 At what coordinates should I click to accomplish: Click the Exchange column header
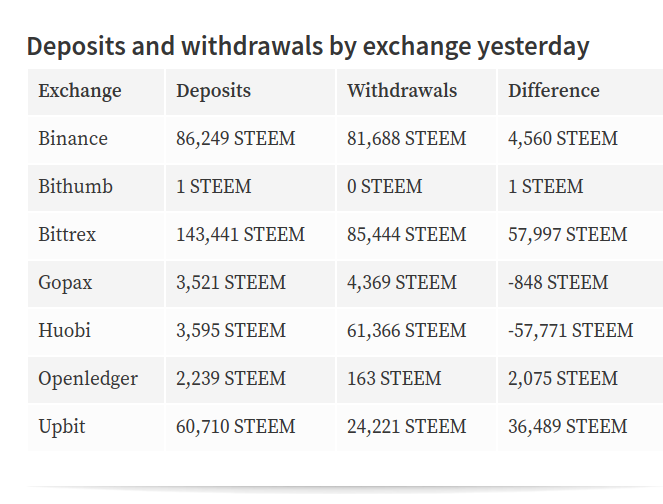[x=80, y=91]
